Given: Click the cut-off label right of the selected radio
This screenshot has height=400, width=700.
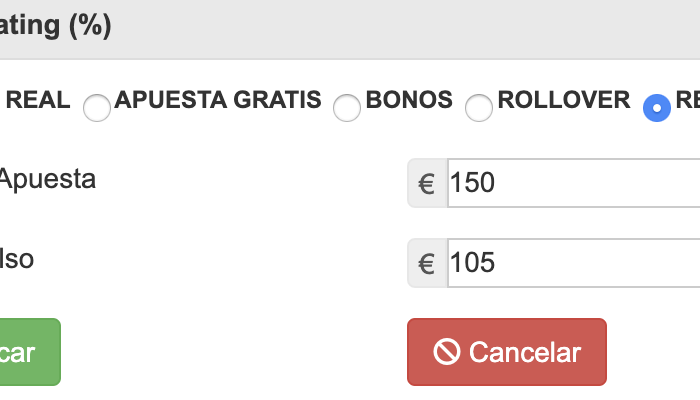Looking at the screenshot, I should pos(687,100).
